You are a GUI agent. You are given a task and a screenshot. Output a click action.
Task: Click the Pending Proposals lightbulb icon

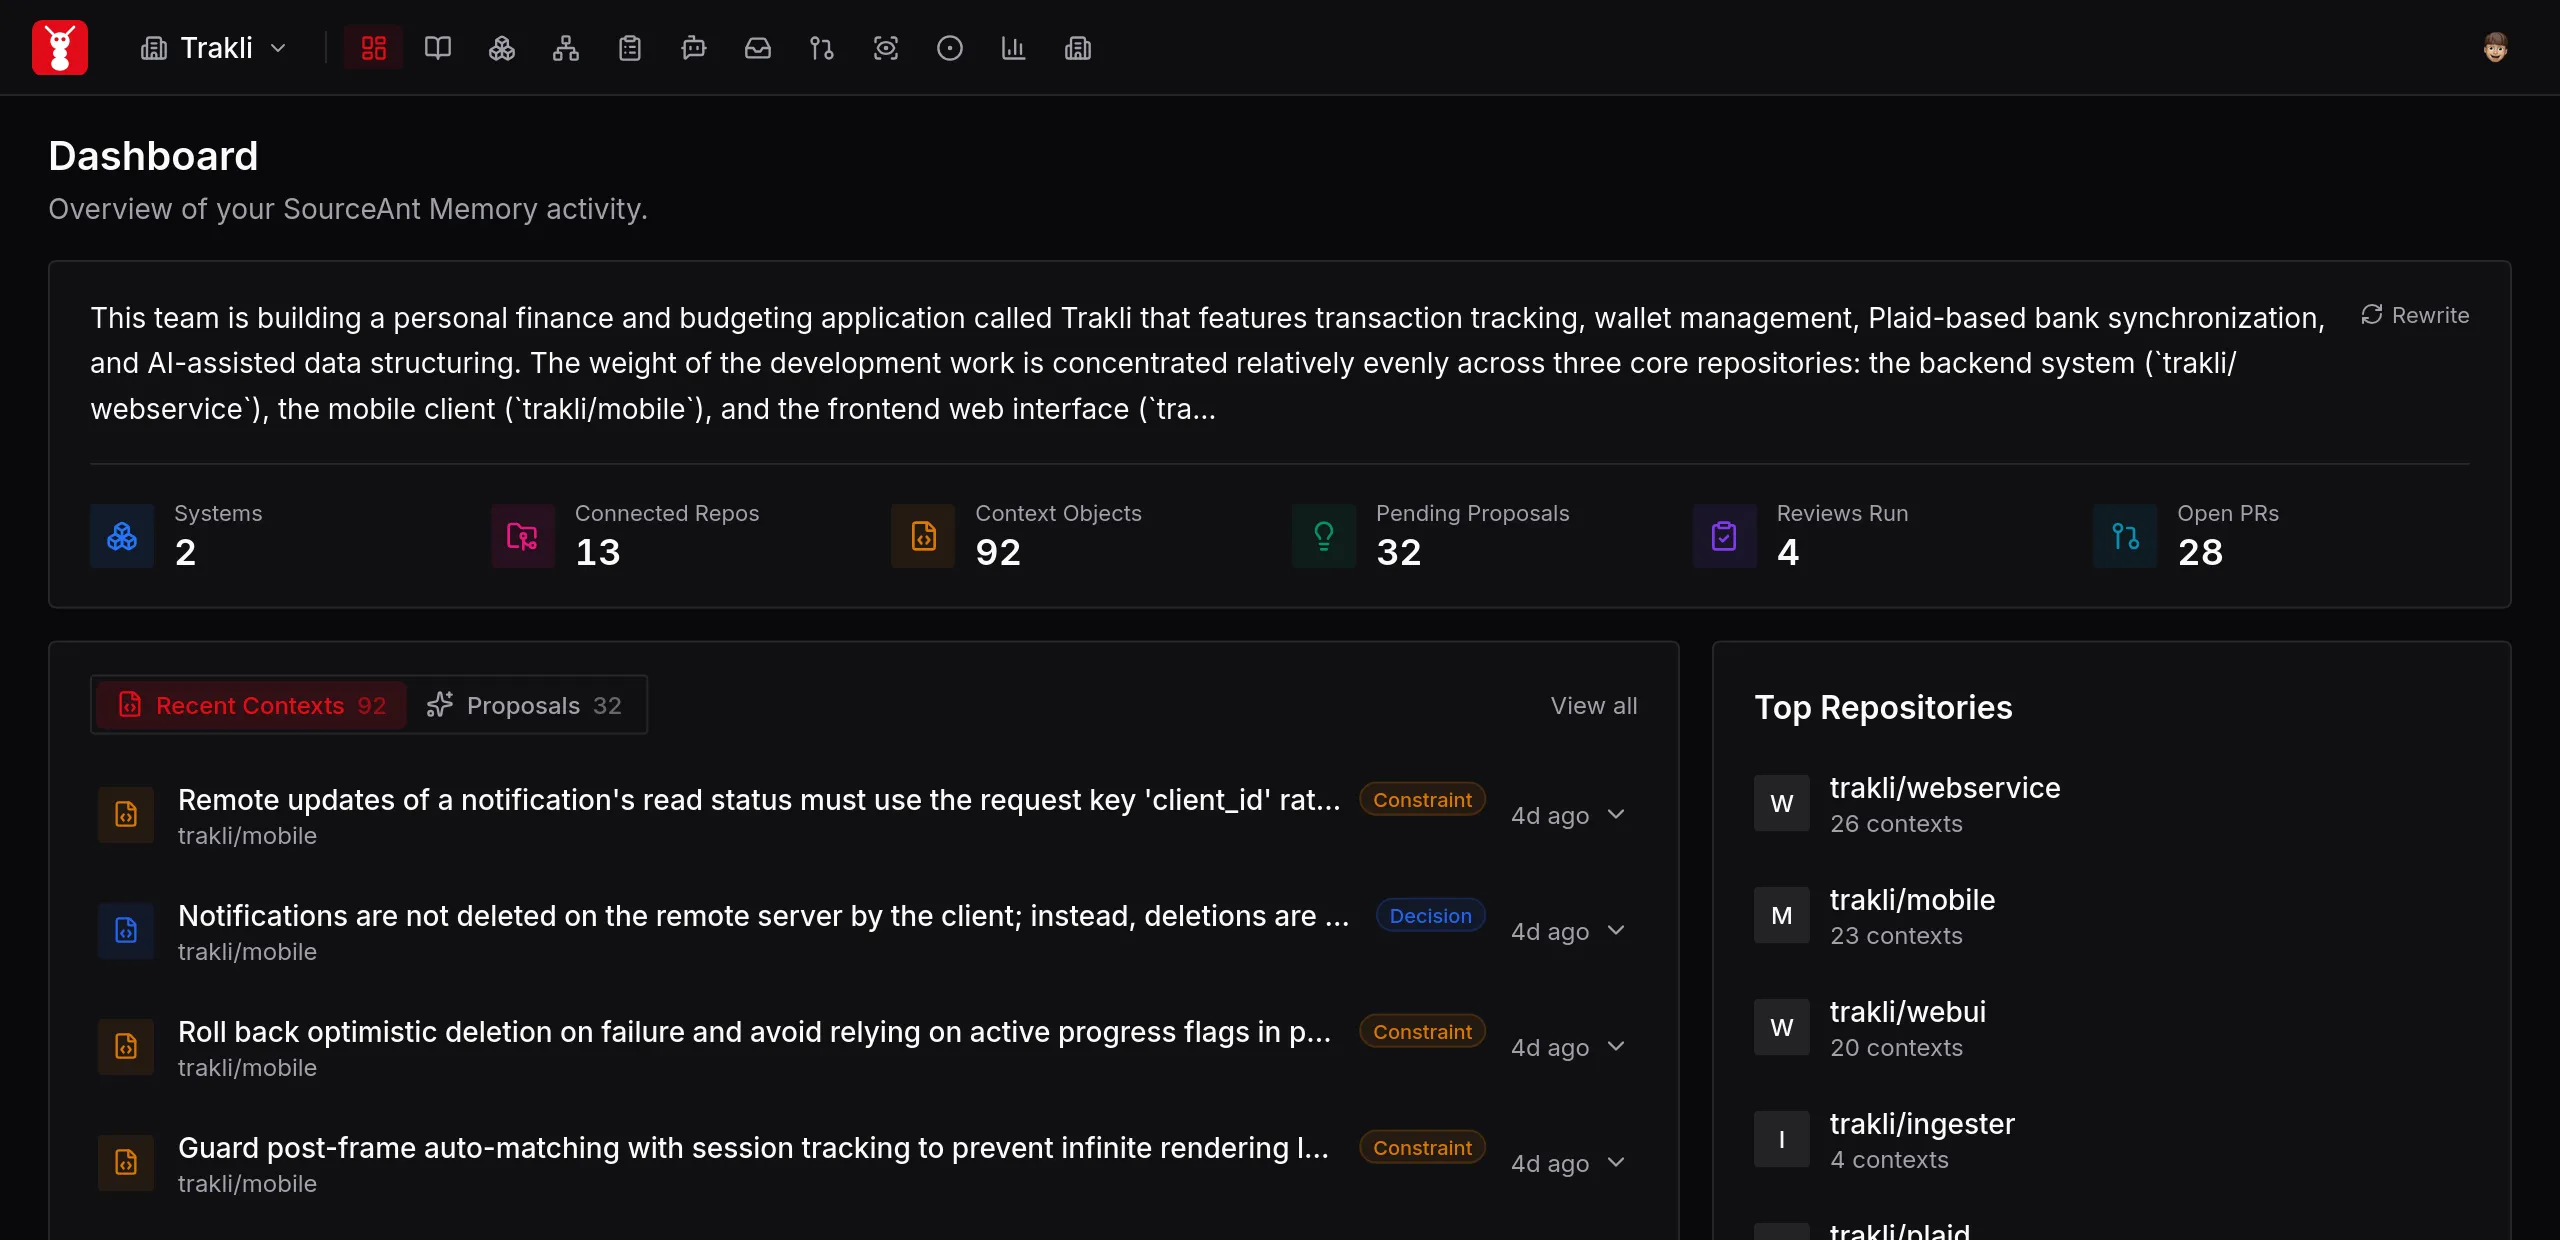(1324, 536)
